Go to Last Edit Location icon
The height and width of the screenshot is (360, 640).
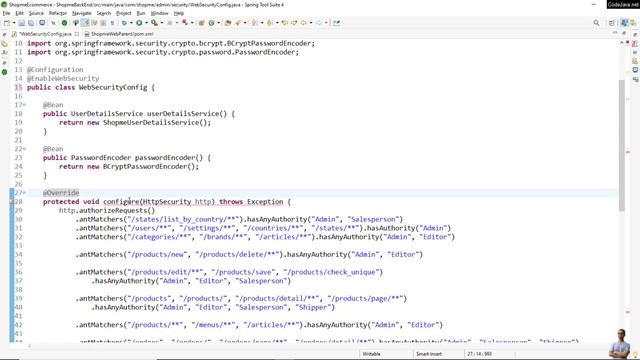285,23
